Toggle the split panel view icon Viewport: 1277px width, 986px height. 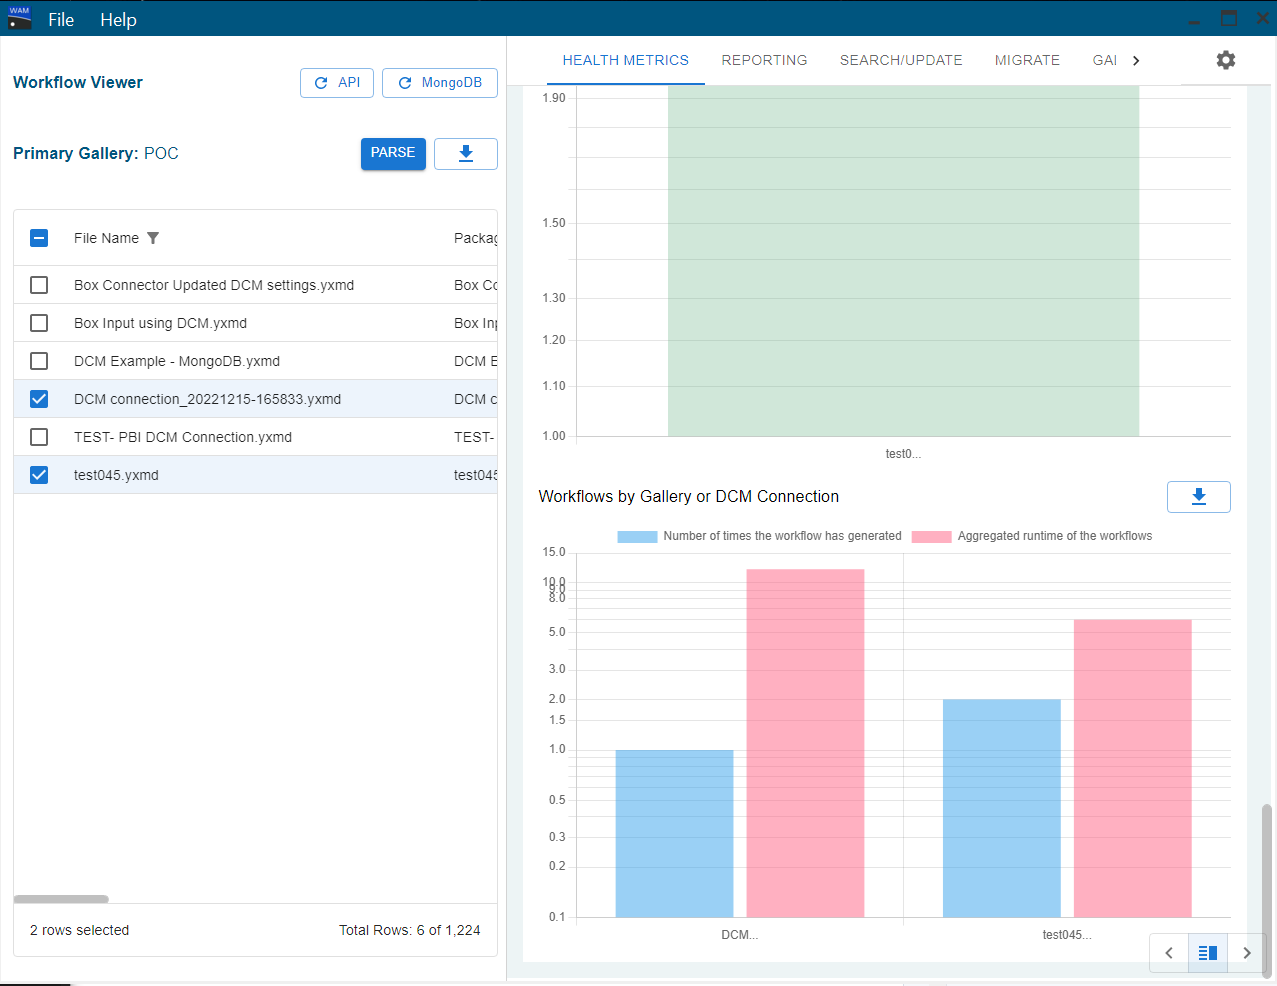tap(1208, 953)
